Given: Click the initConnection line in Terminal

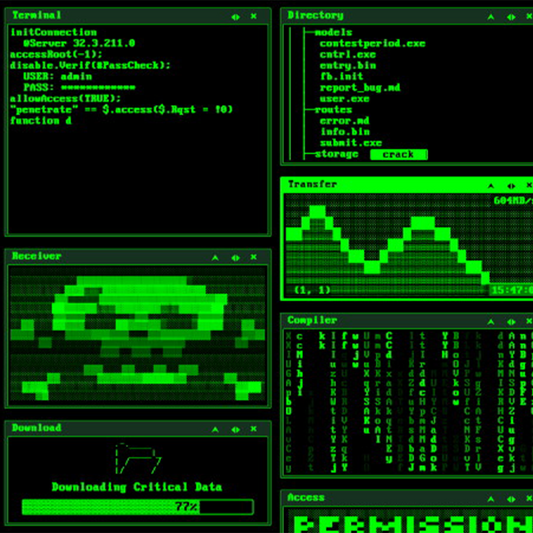Looking at the screenshot, I should coord(53,32).
